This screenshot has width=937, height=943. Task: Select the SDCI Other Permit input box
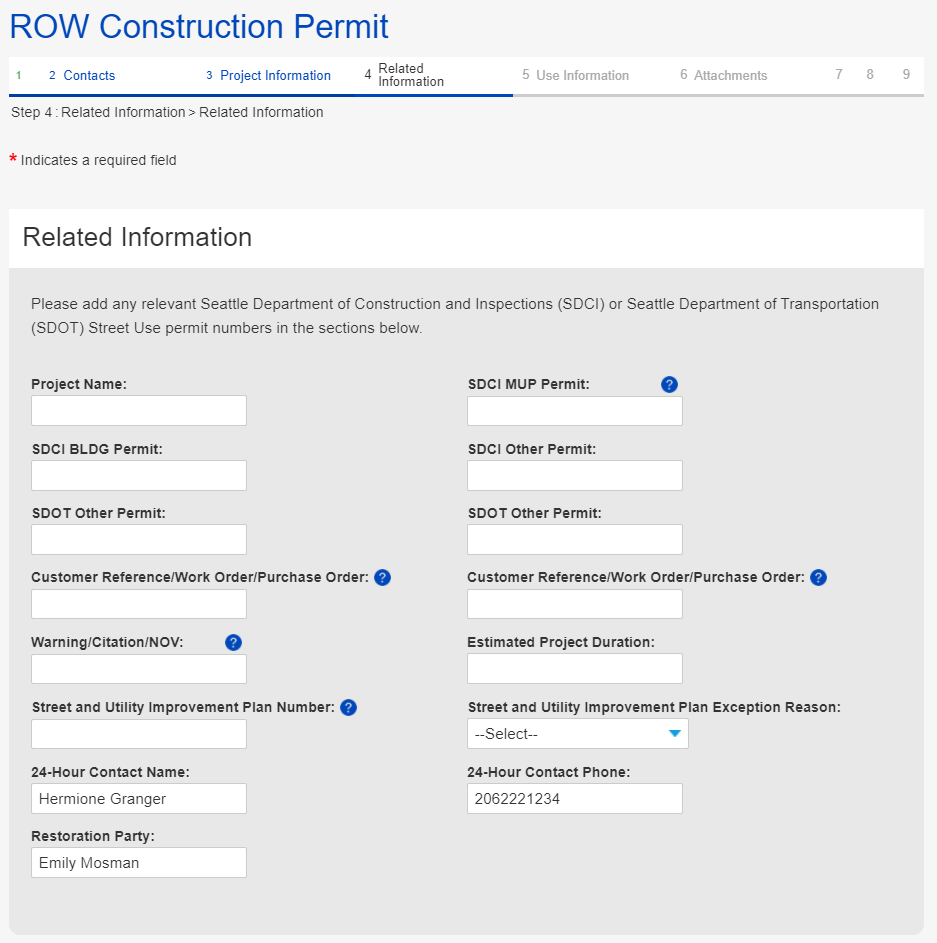pos(575,476)
